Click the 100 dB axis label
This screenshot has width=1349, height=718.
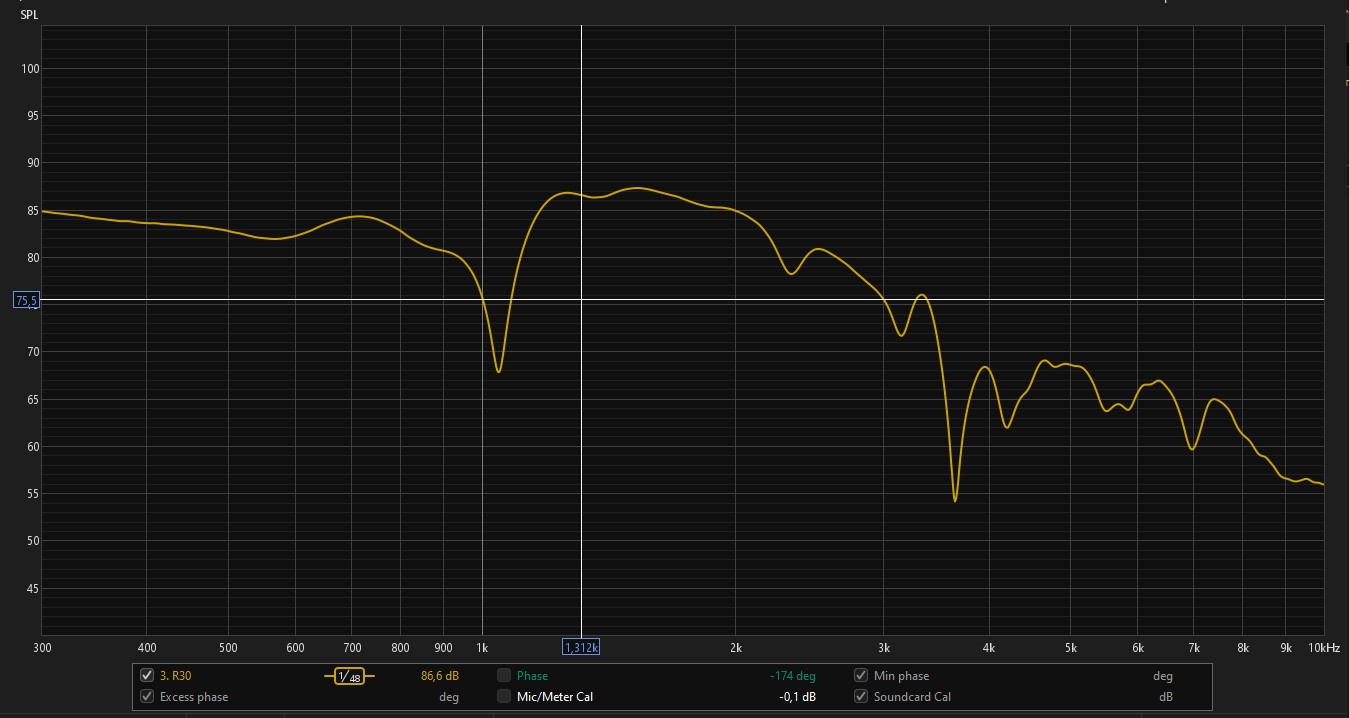(x=31, y=68)
